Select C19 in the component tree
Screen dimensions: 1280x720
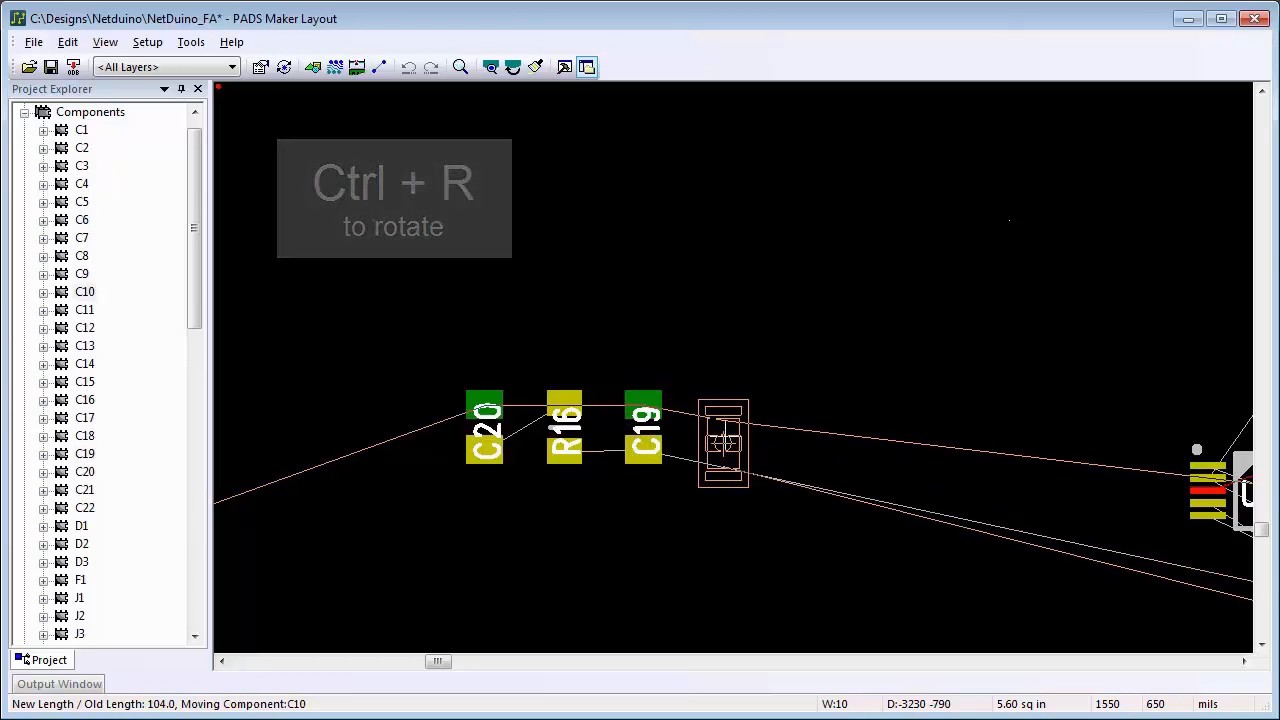pos(85,454)
